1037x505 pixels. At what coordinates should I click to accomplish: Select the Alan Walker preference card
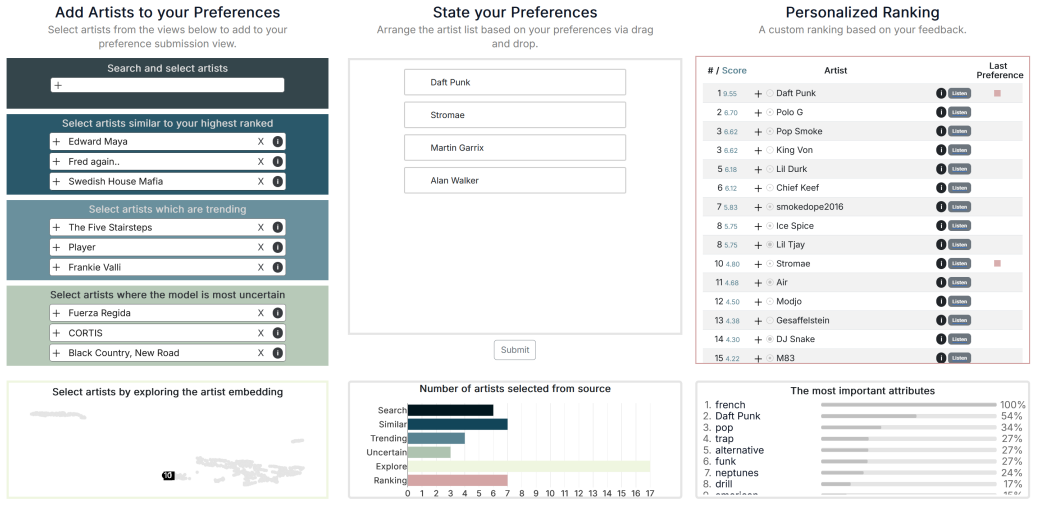tap(515, 180)
